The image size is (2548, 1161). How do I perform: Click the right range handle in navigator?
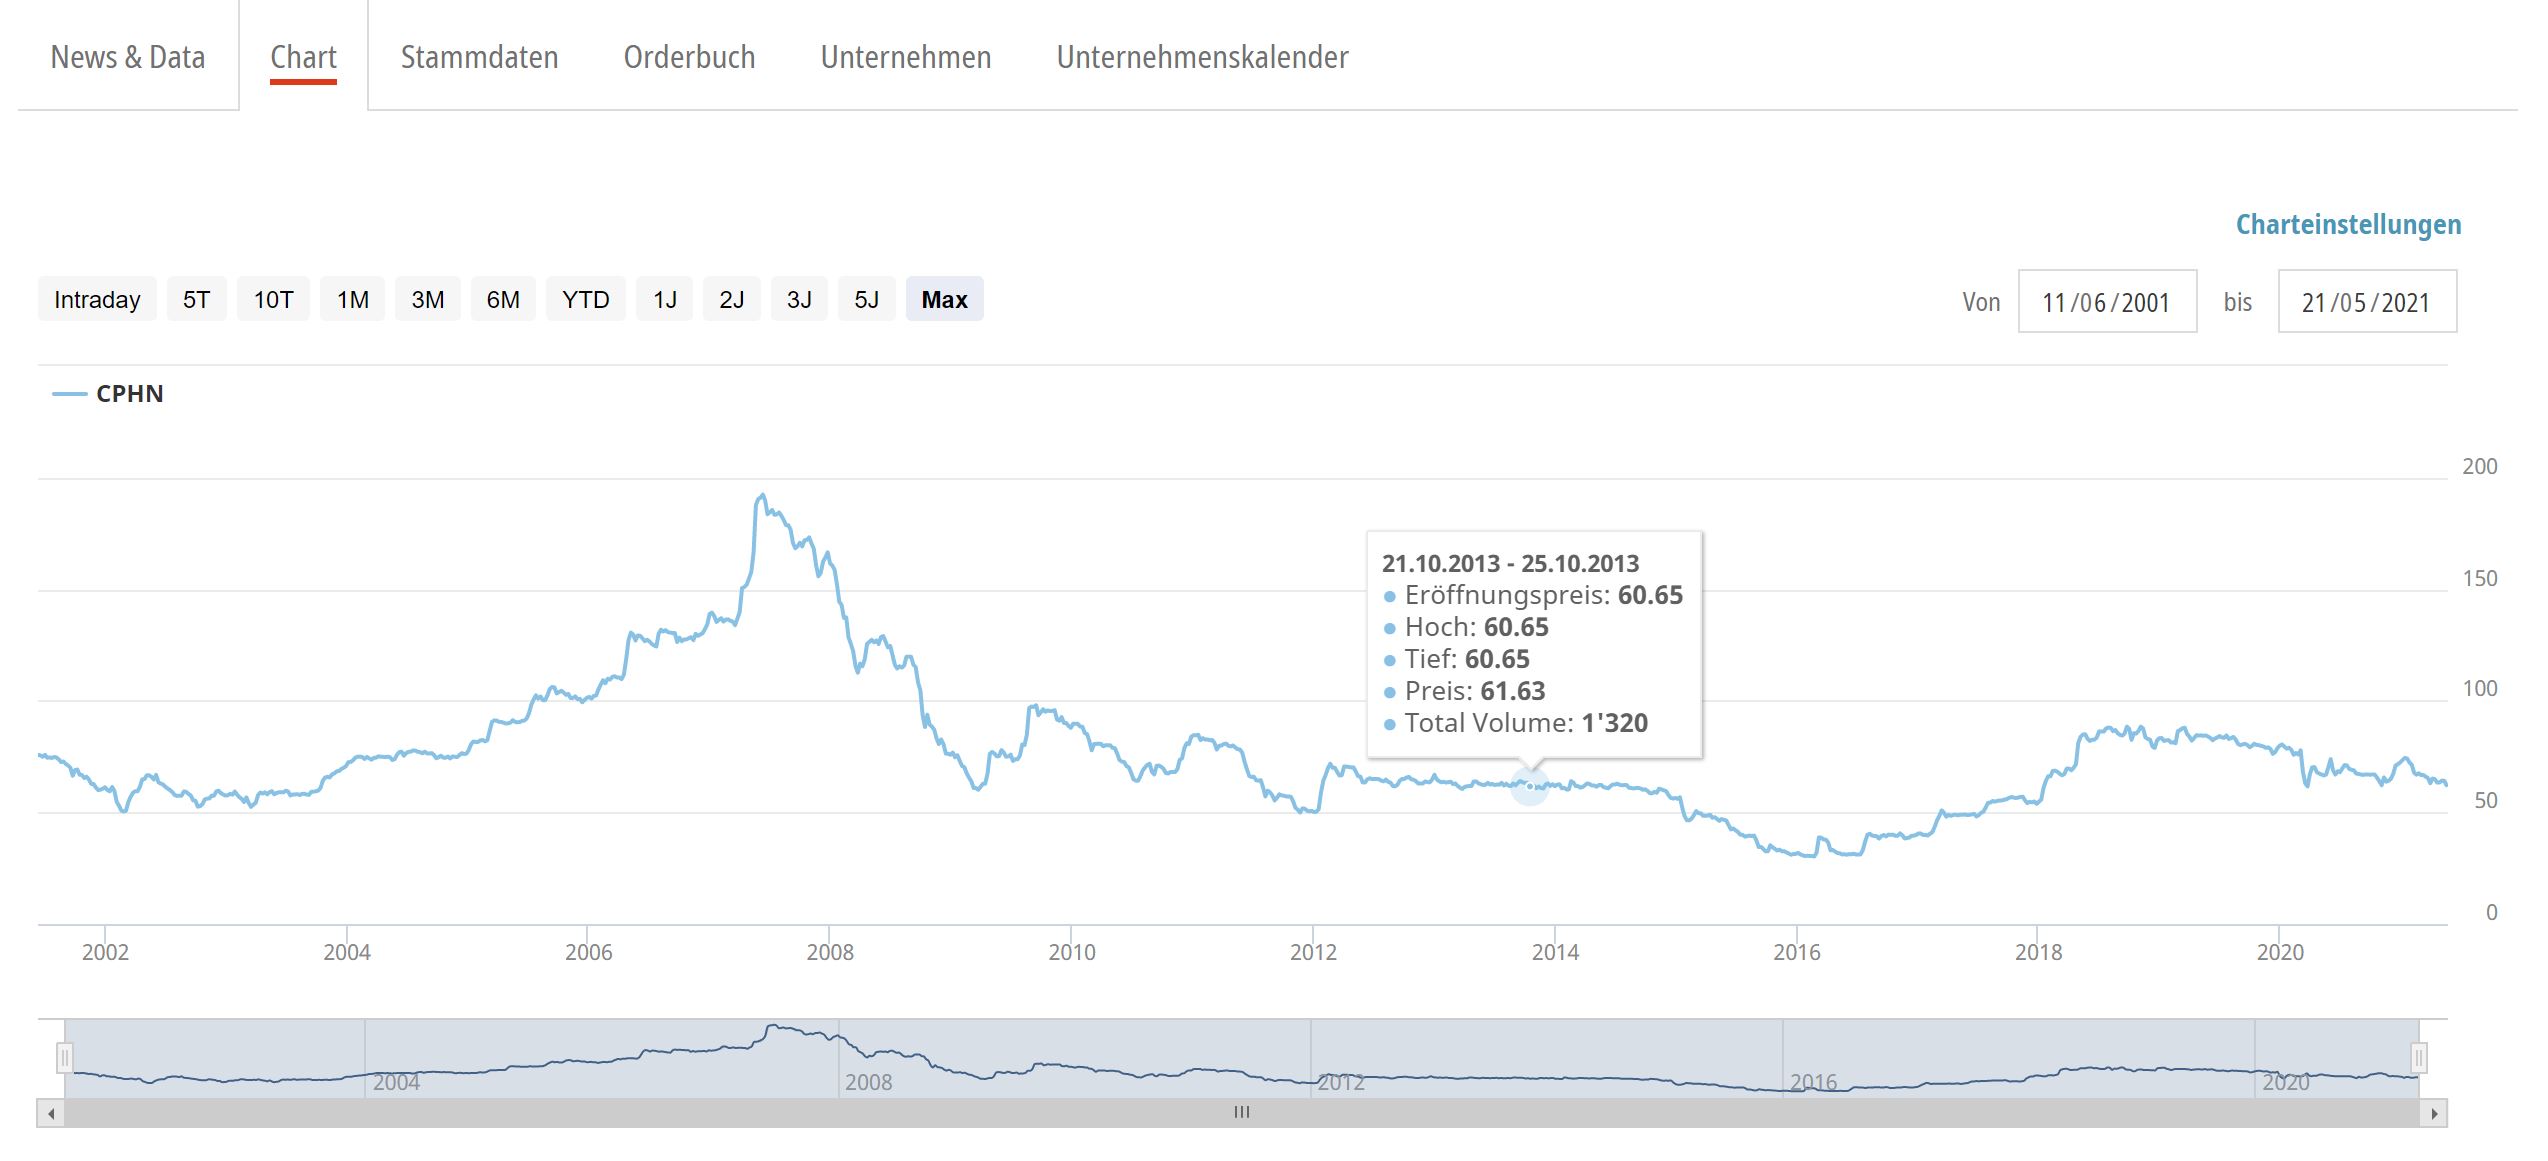click(2418, 1057)
